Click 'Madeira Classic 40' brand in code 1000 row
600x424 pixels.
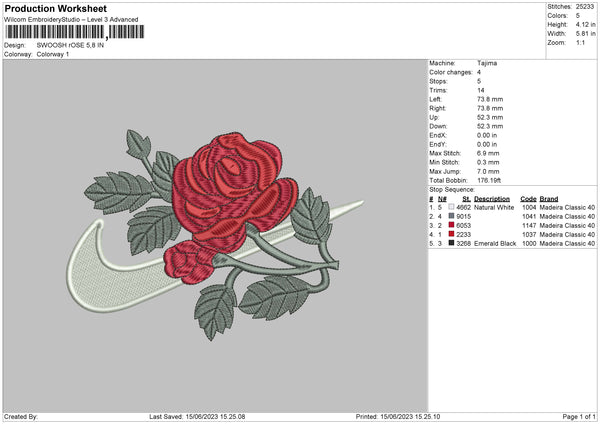point(567,243)
